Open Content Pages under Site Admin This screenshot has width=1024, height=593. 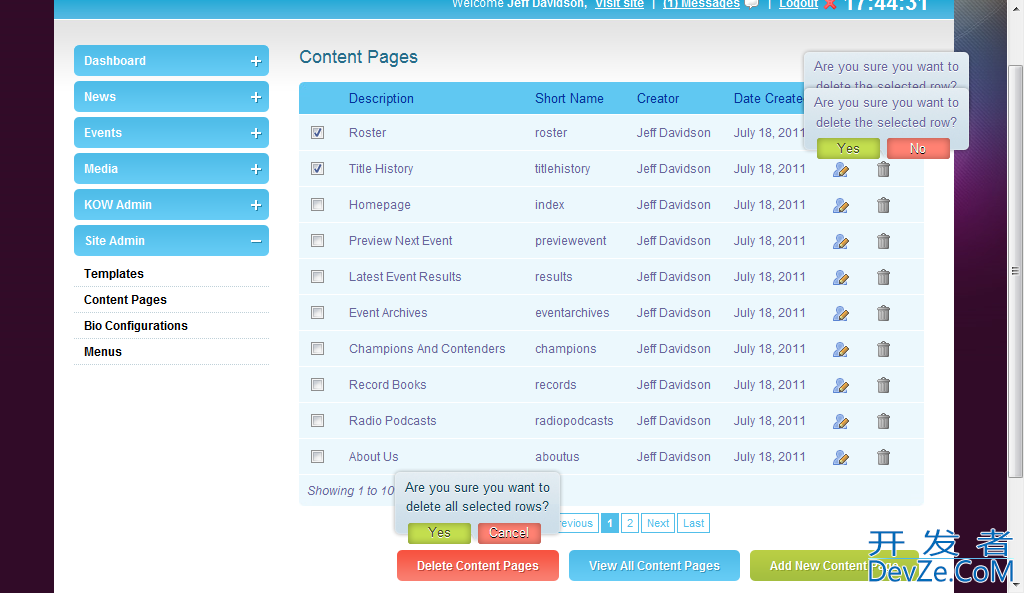point(125,300)
